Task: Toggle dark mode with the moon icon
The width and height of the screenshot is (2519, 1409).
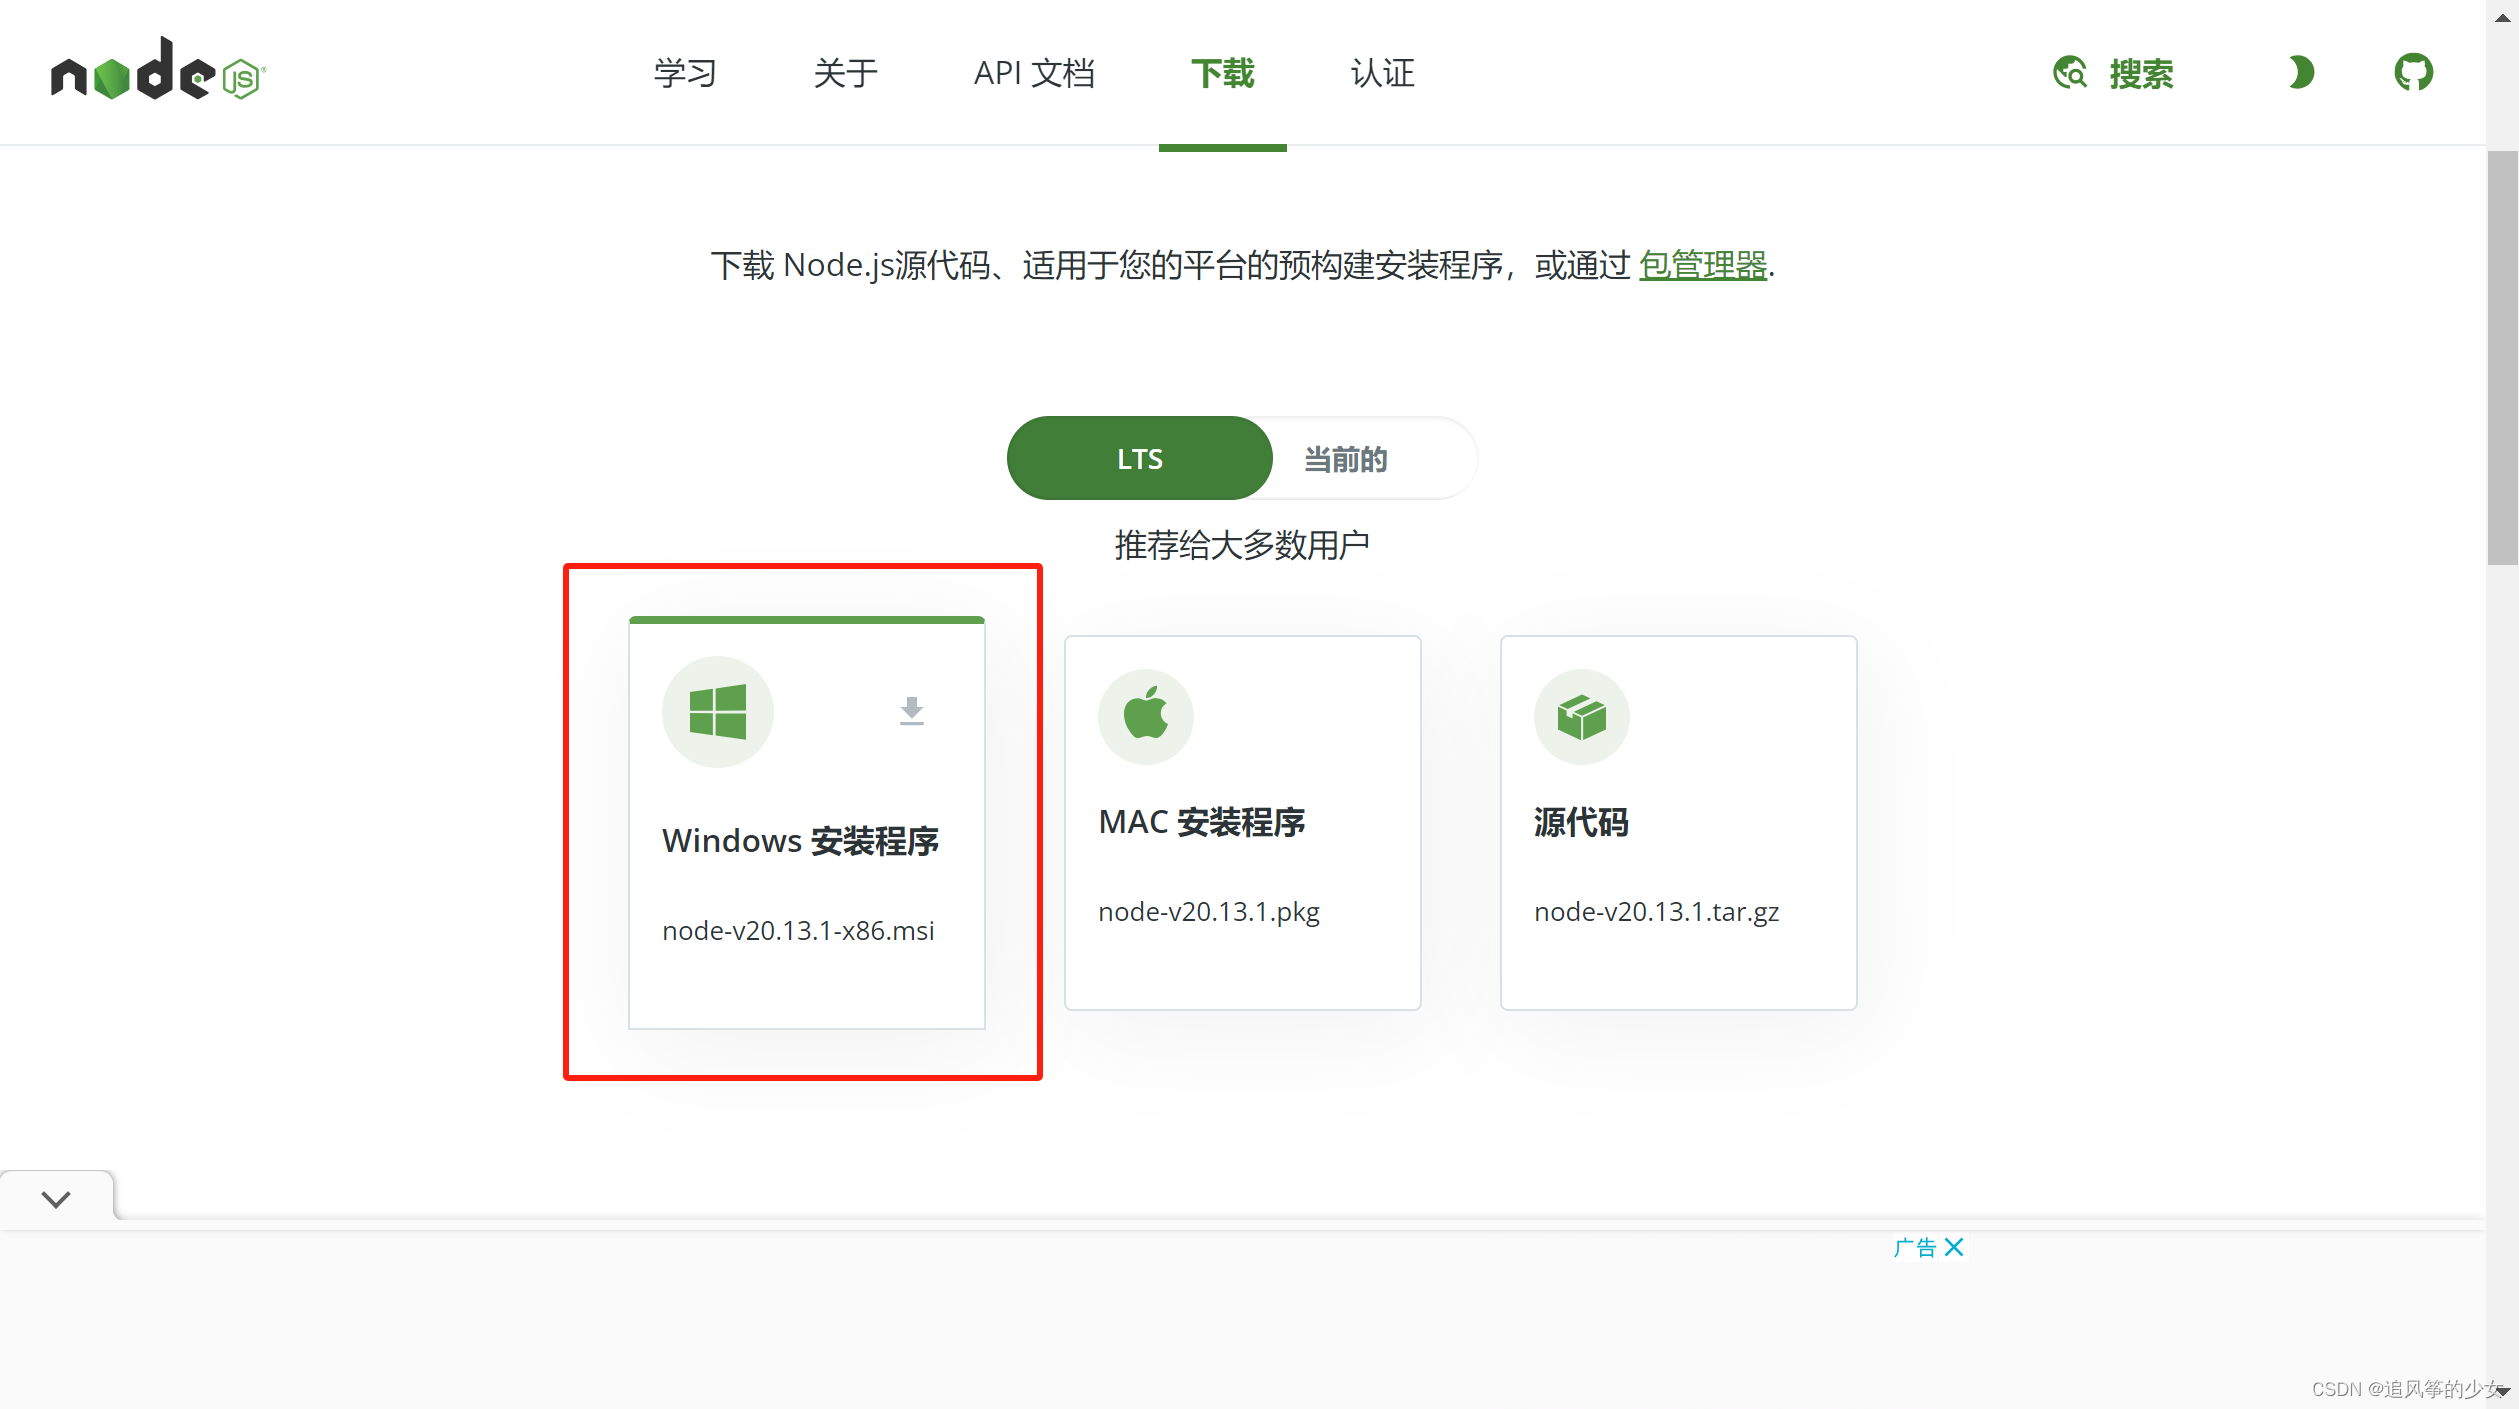Action: click(x=2299, y=71)
